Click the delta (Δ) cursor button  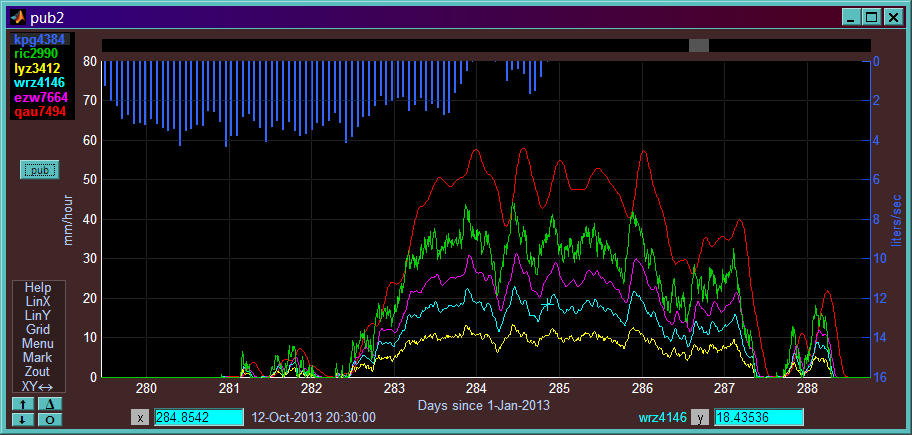(50, 404)
